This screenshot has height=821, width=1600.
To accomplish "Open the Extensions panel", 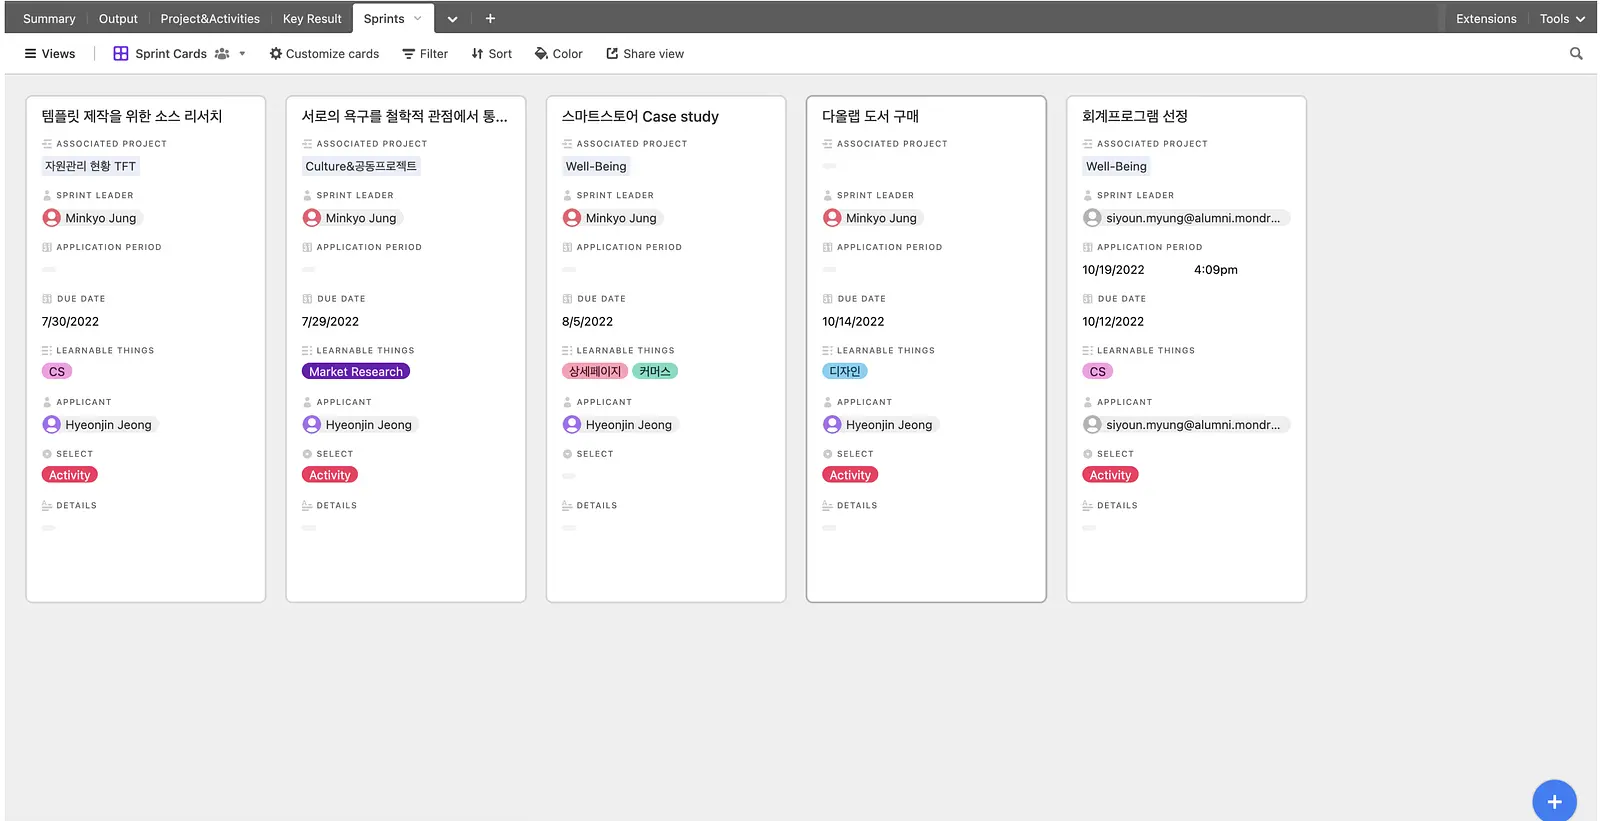I will click(1486, 19).
